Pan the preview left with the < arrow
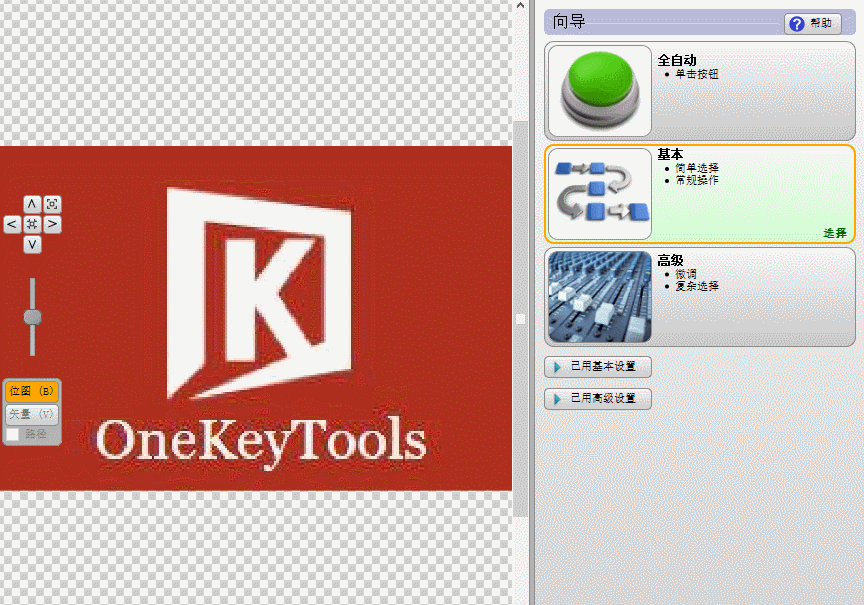 (12, 224)
